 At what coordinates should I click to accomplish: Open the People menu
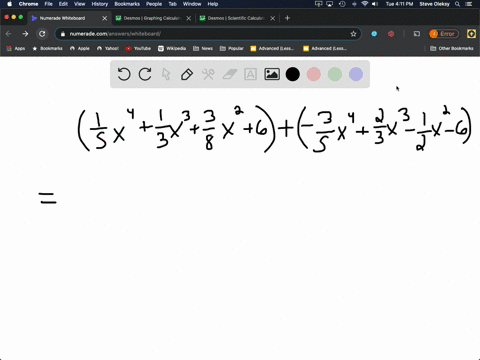(x=154, y=4)
